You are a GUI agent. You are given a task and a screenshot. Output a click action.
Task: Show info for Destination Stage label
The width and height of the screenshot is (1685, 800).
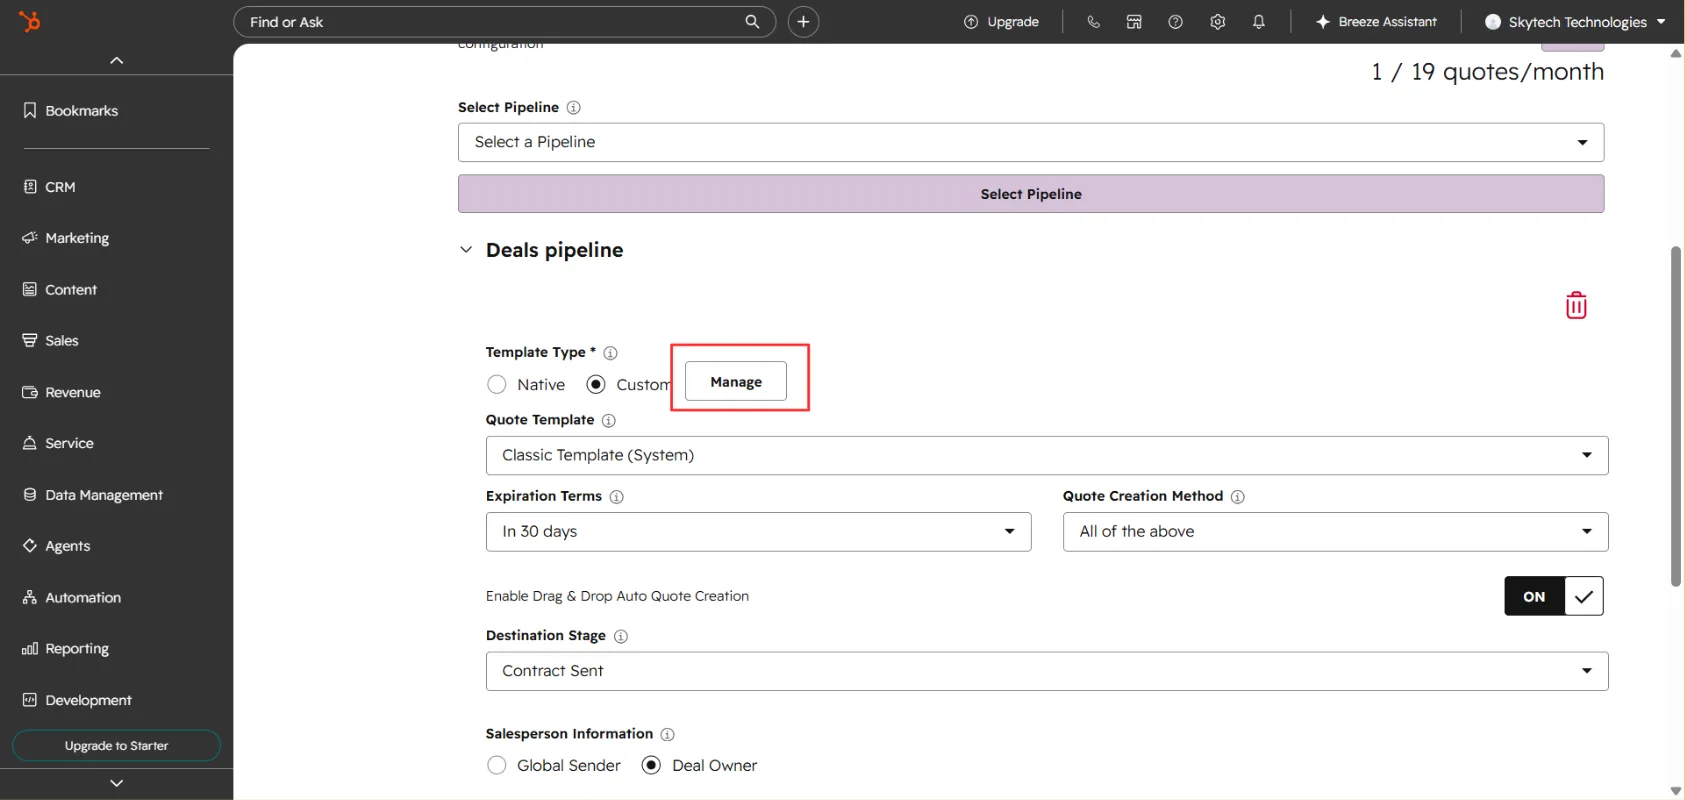pos(620,637)
